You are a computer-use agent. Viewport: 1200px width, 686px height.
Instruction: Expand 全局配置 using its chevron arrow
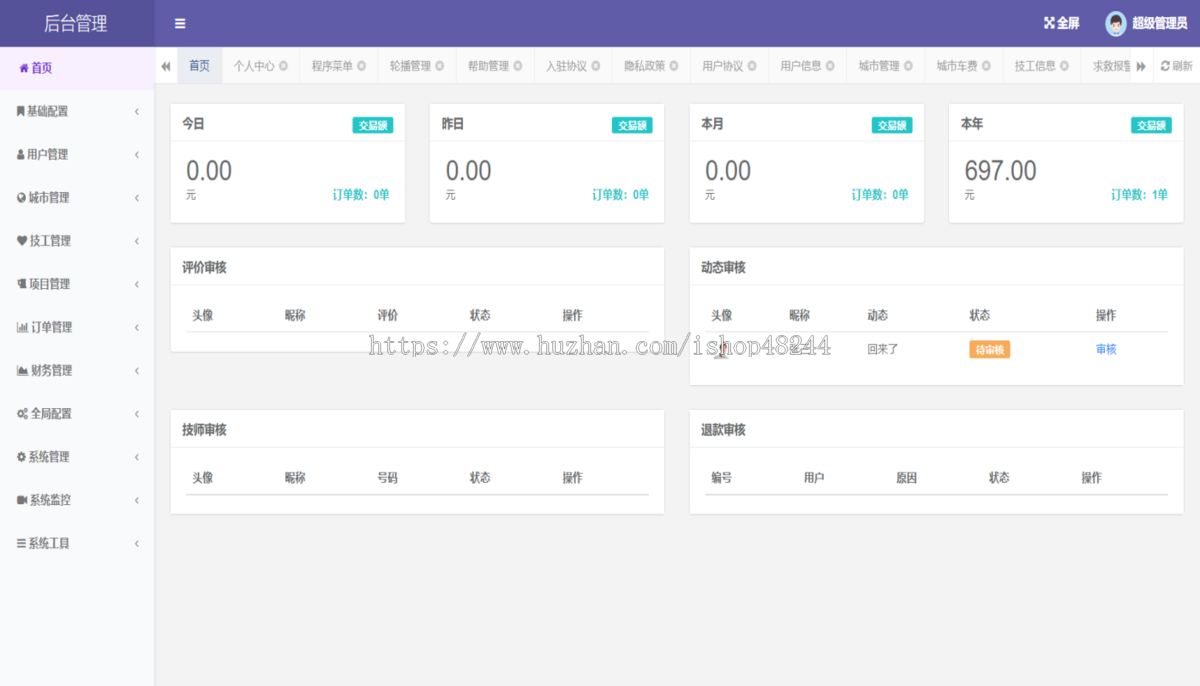point(136,413)
